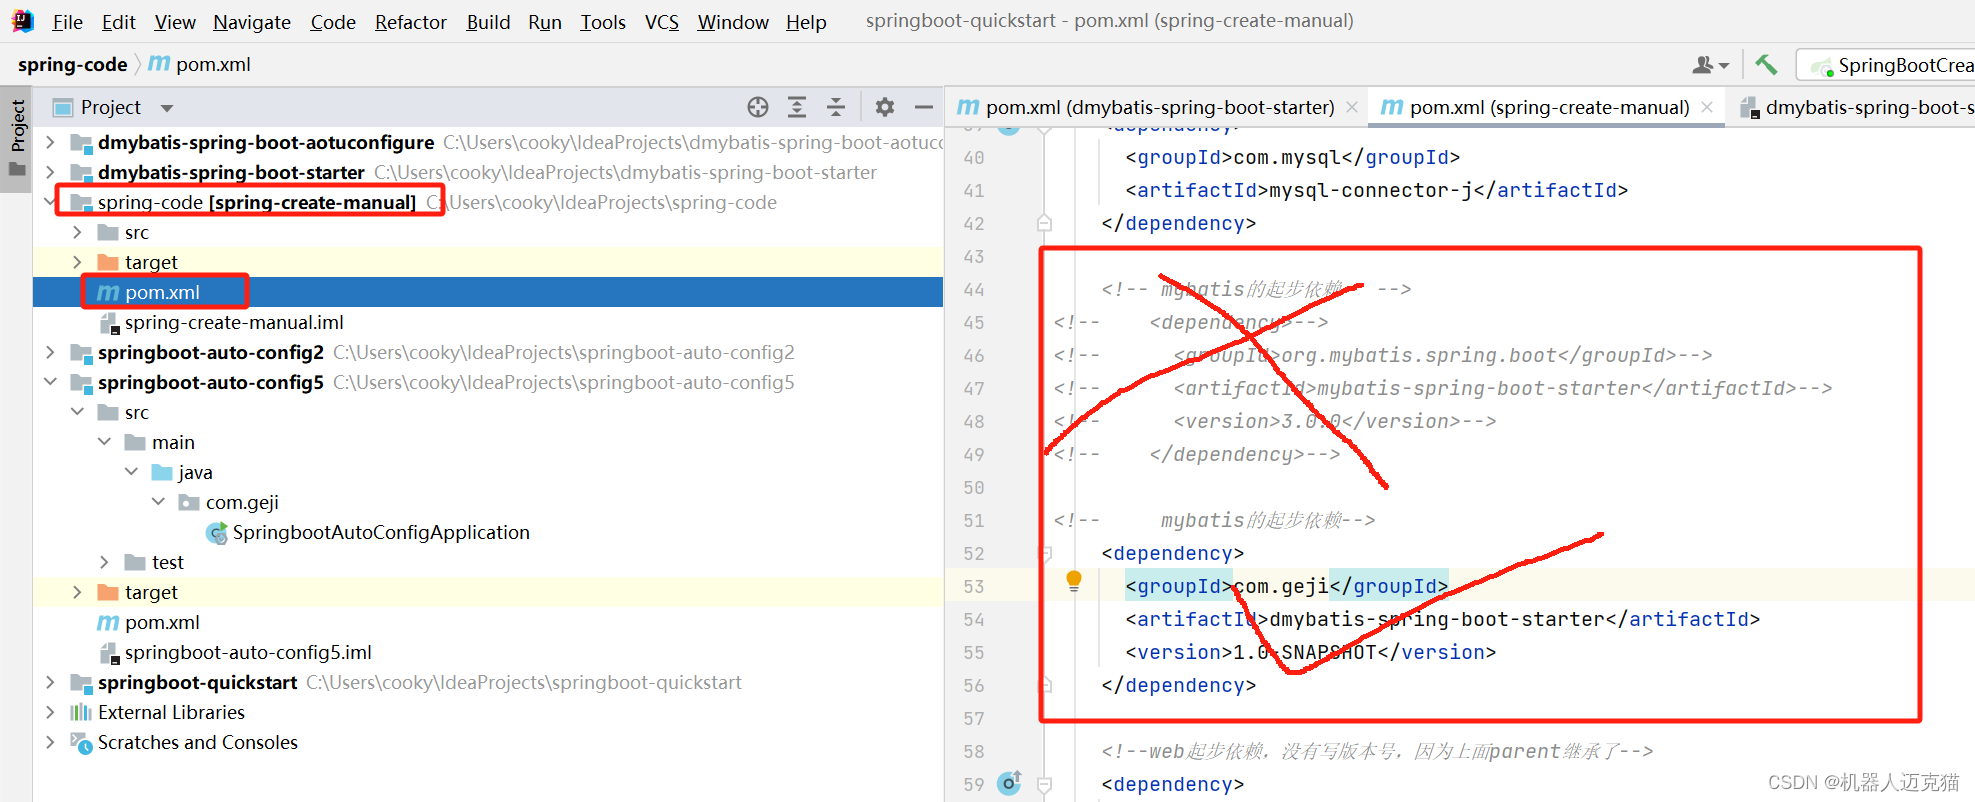Viewport: 1975px width, 802px height.
Task: Expand dmybatis-spring-boot-starter module
Action: pyautogui.click(x=50, y=173)
